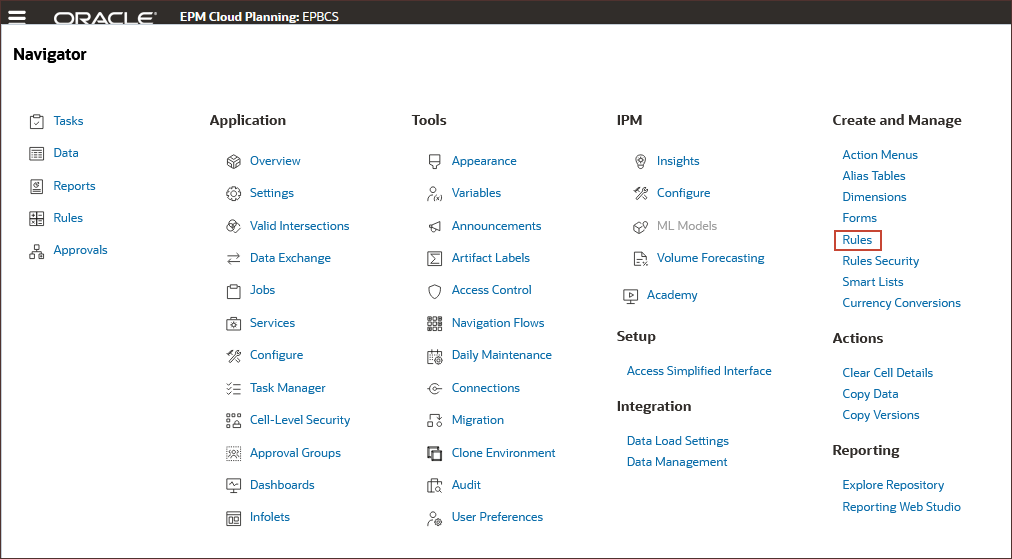Click the Task Manager checklist icon
This screenshot has height=559, width=1012.
pos(234,388)
